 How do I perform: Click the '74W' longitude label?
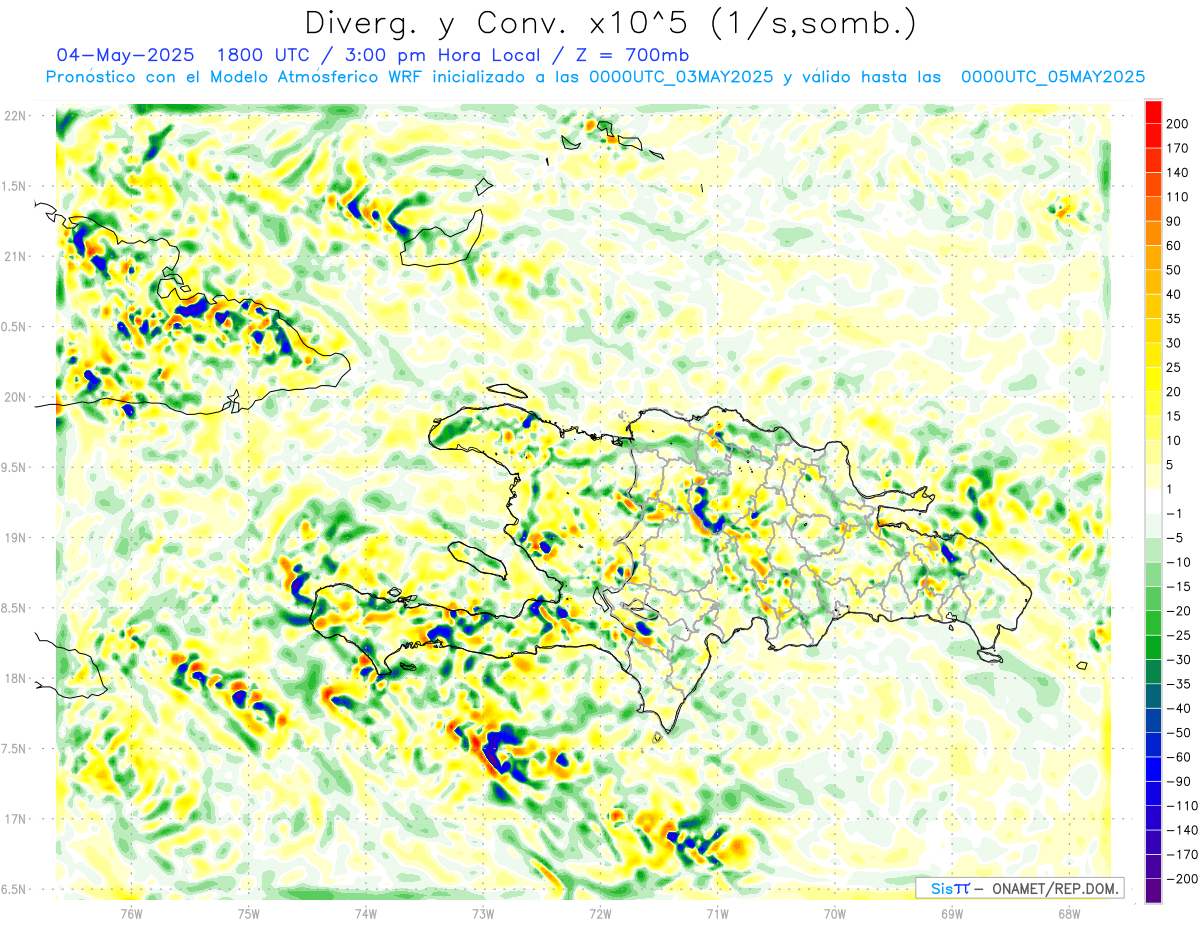pos(366,913)
